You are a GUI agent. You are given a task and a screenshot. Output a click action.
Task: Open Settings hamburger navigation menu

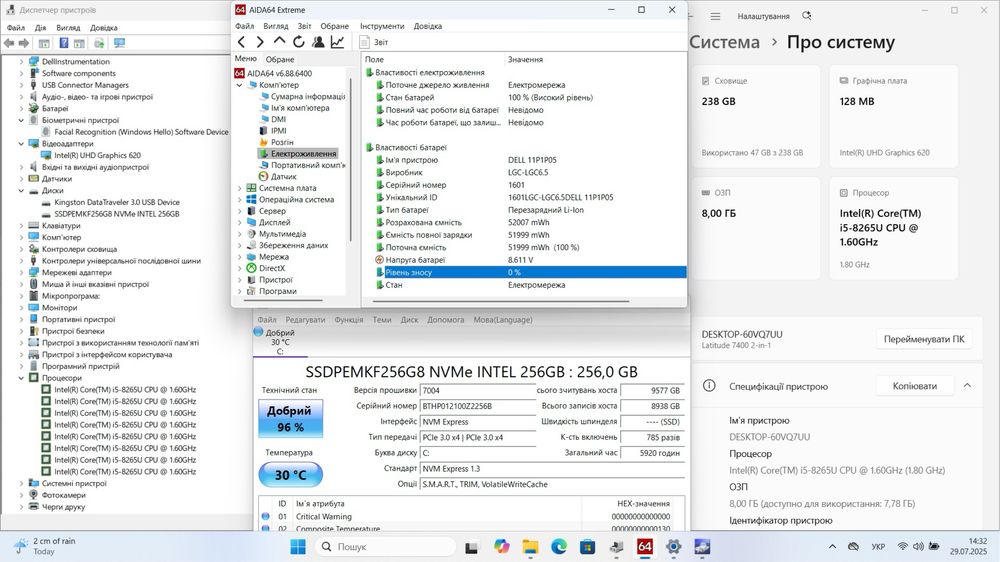coord(716,16)
